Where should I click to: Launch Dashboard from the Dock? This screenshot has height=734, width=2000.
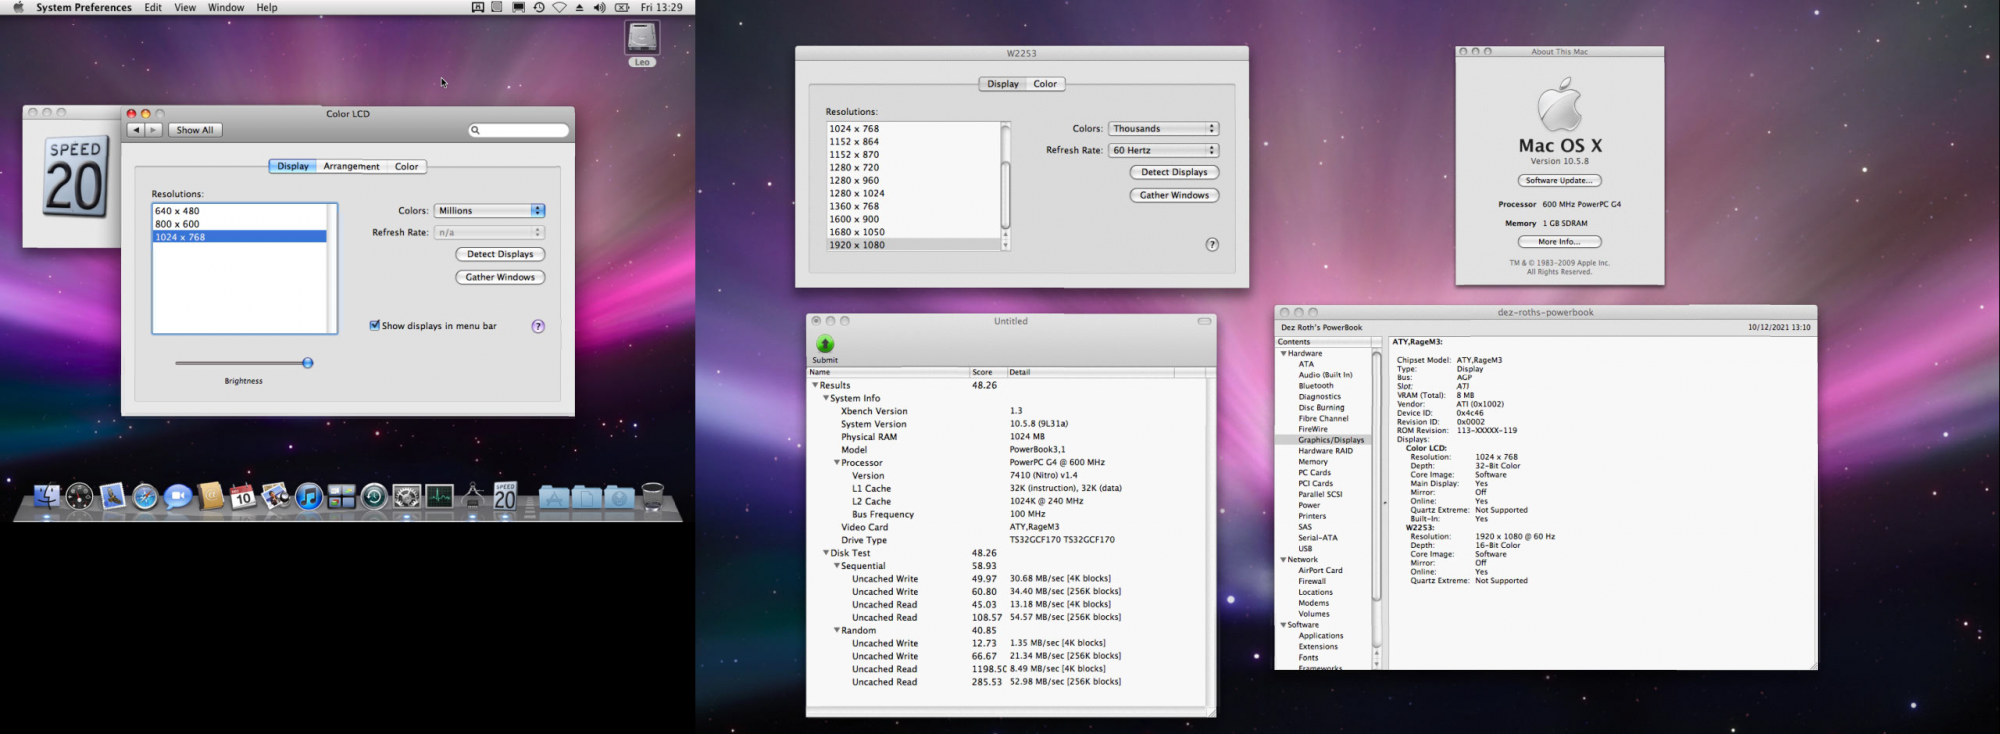click(x=79, y=496)
